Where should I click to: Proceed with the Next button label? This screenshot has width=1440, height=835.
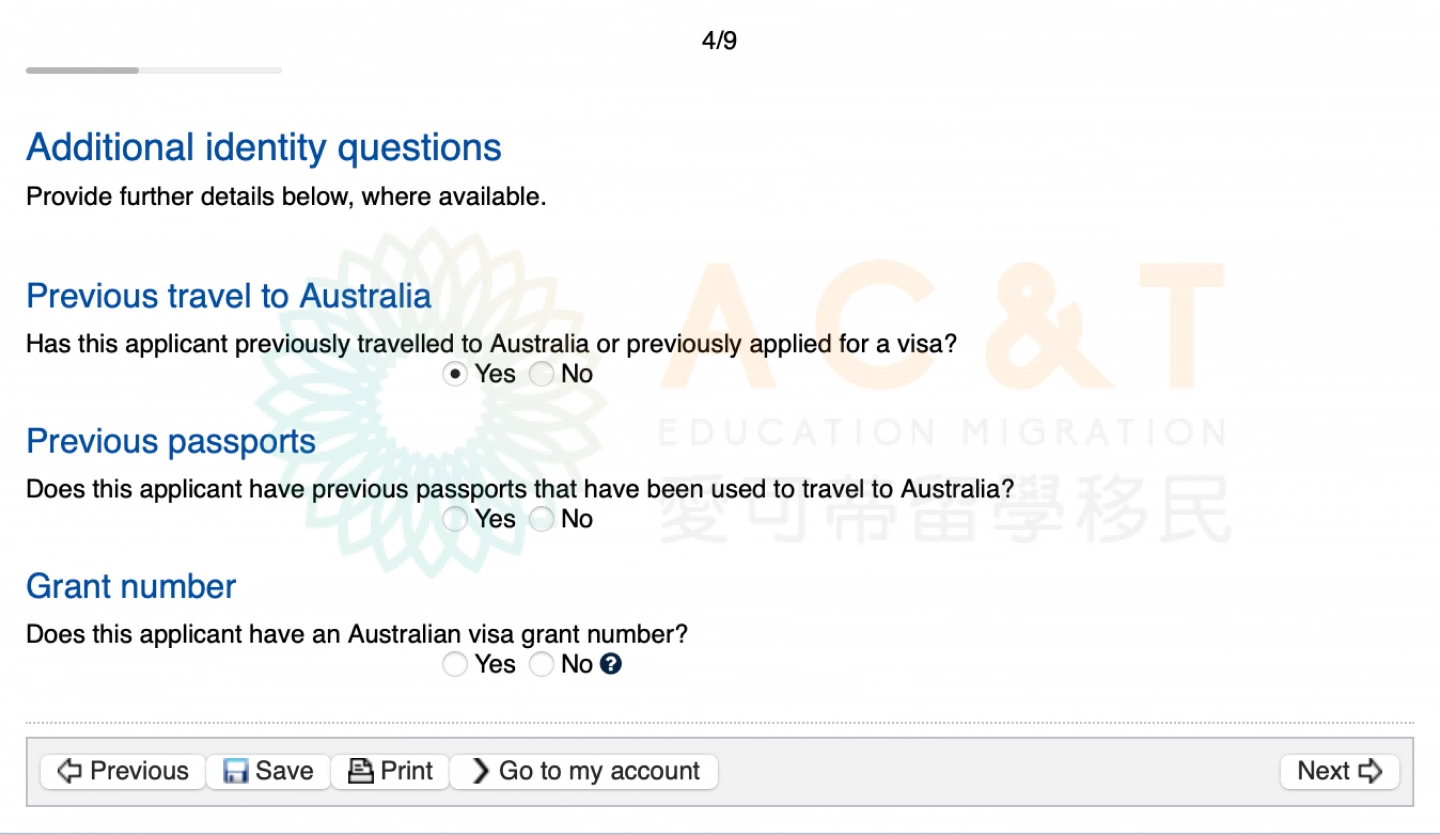click(x=1323, y=771)
